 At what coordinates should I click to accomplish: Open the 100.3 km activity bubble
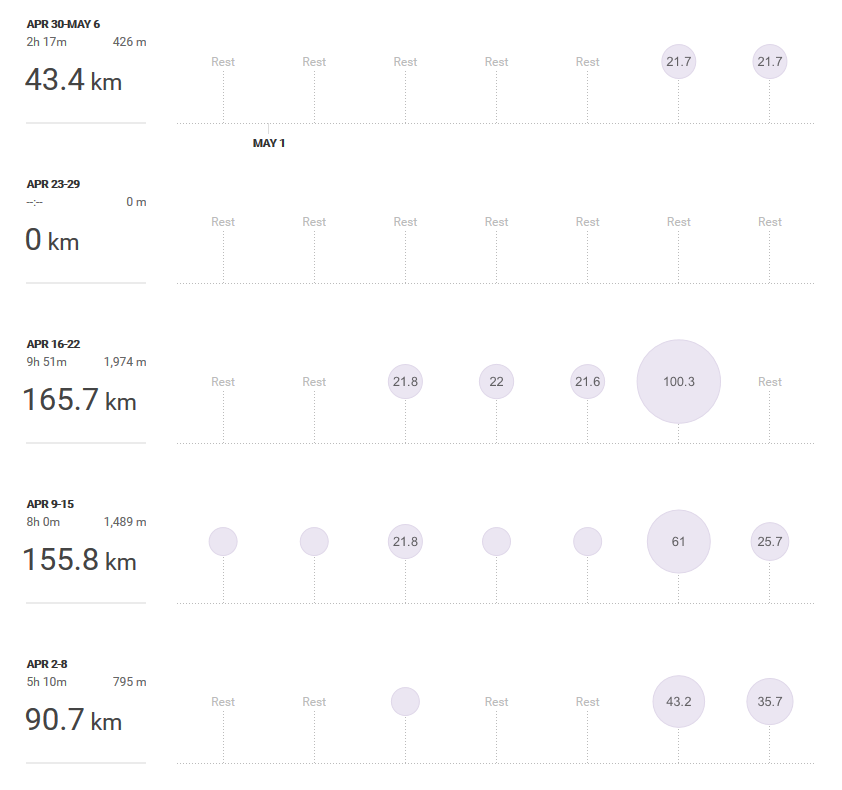[x=678, y=382]
